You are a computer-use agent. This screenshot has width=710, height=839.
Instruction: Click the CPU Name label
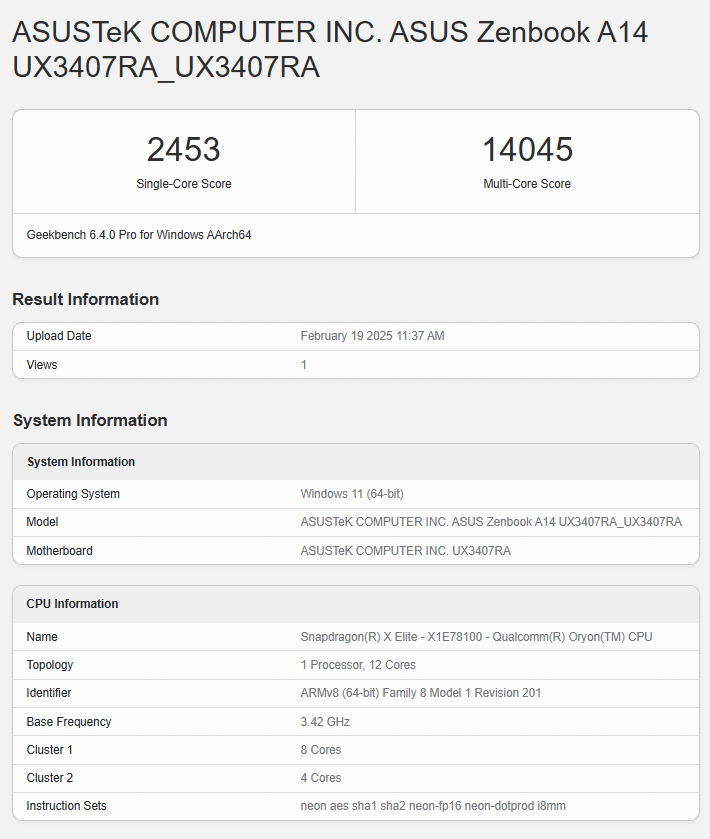pos(42,637)
